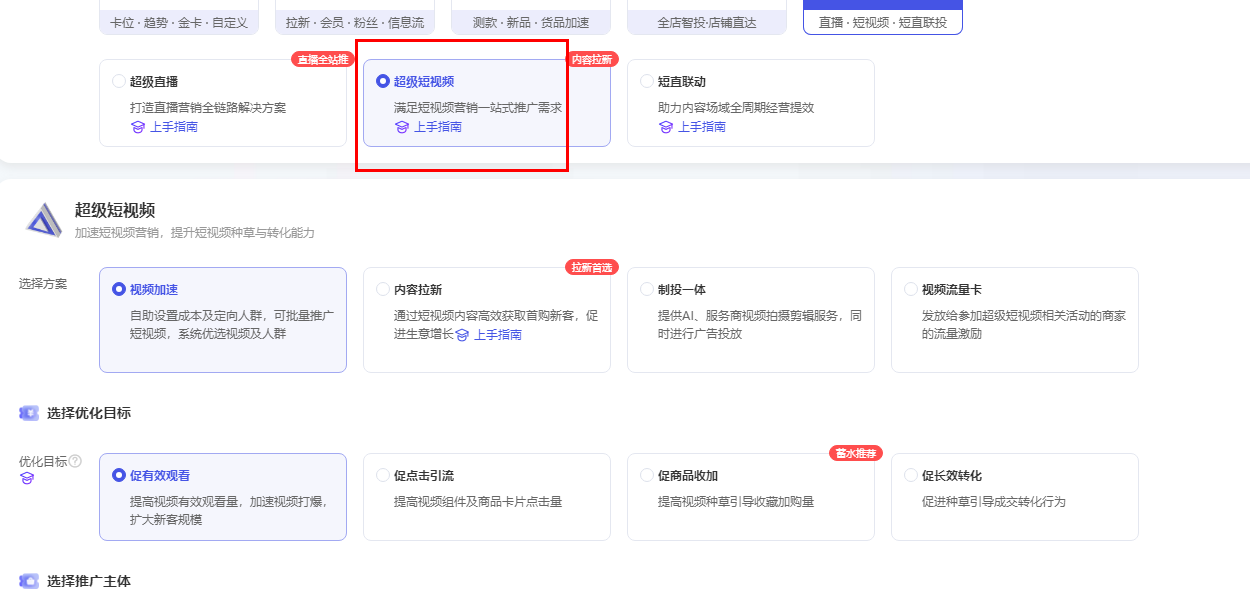1250x614 pixels.
Task: Click the 超级短视频 triangle logo
Action: pos(44,220)
